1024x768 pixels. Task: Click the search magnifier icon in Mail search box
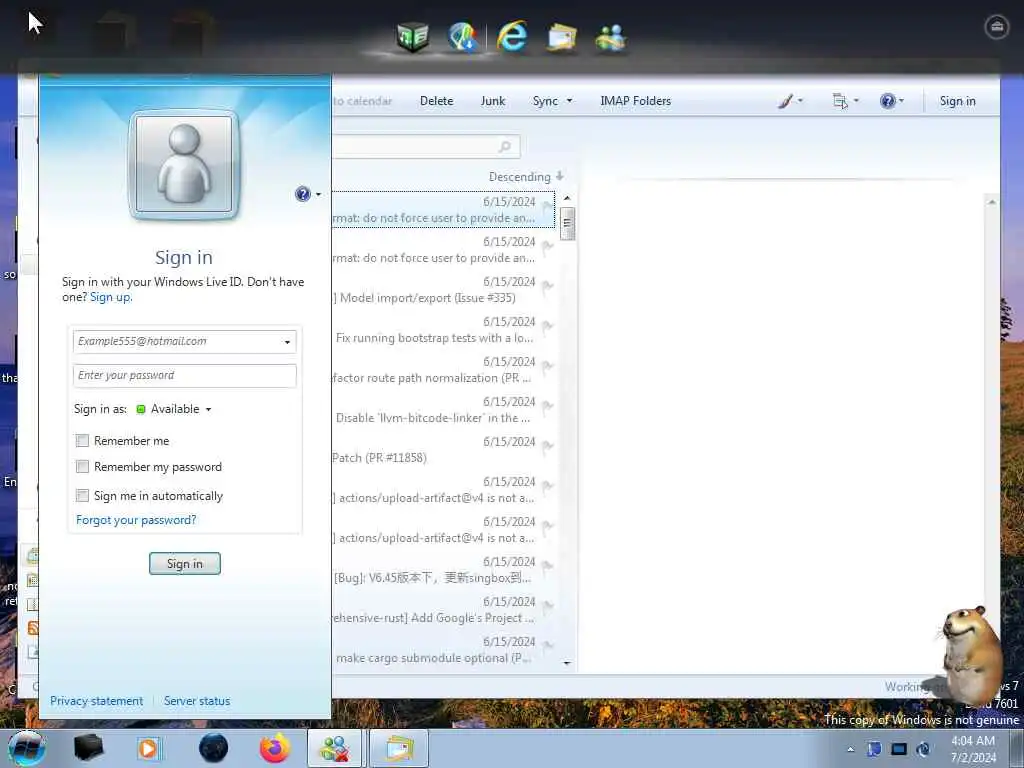tap(505, 146)
